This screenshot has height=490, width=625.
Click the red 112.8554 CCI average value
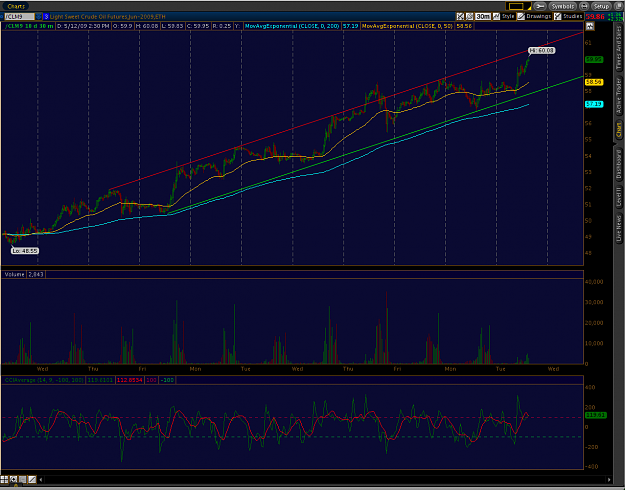tap(128, 380)
